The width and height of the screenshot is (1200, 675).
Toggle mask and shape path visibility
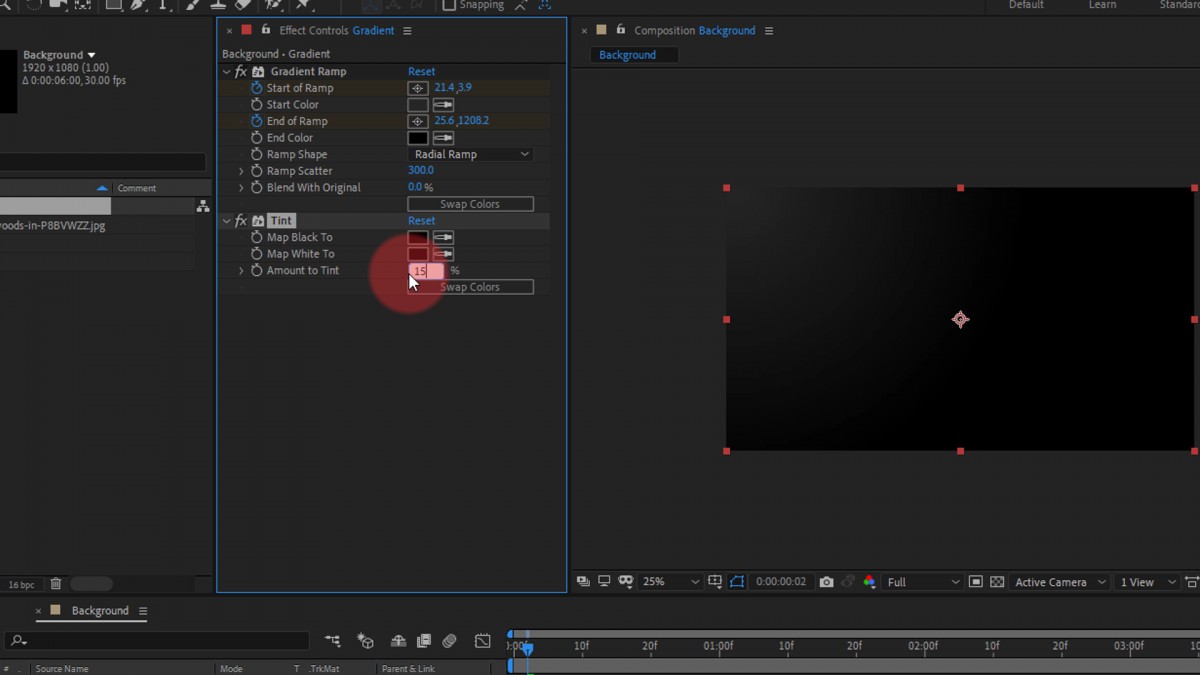[x=737, y=582]
